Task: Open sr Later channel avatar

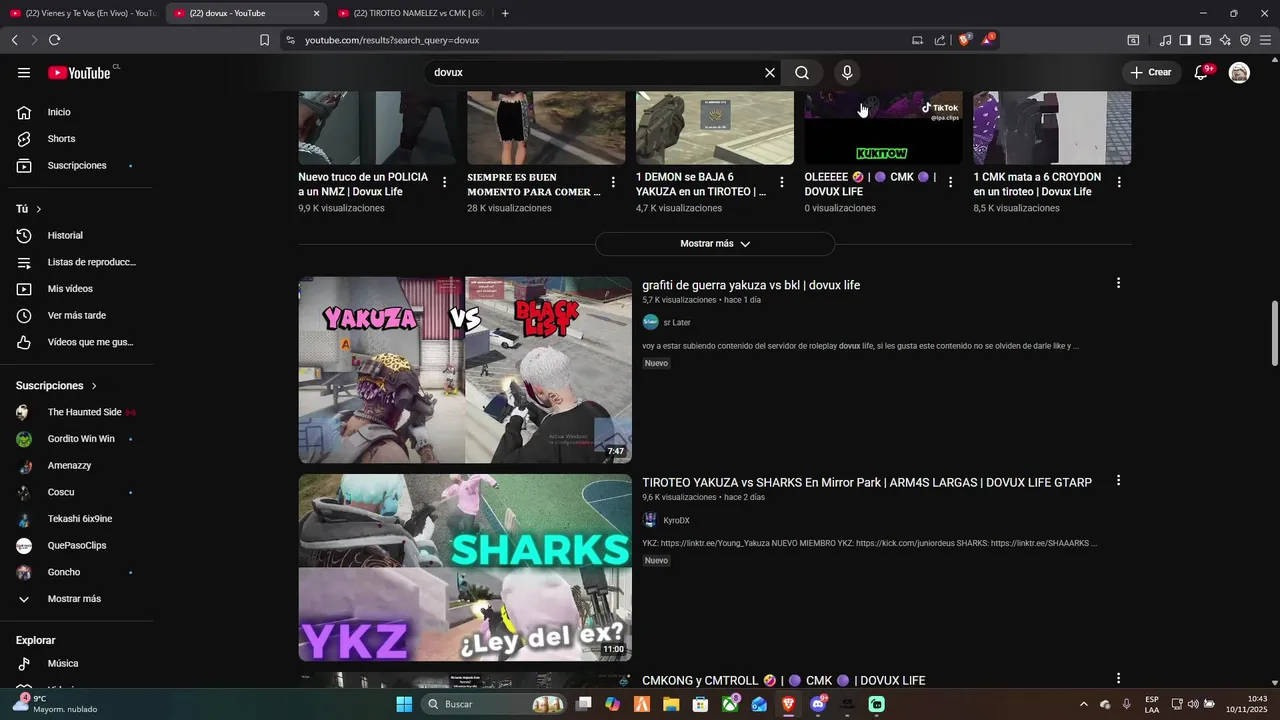Action: [650, 322]
